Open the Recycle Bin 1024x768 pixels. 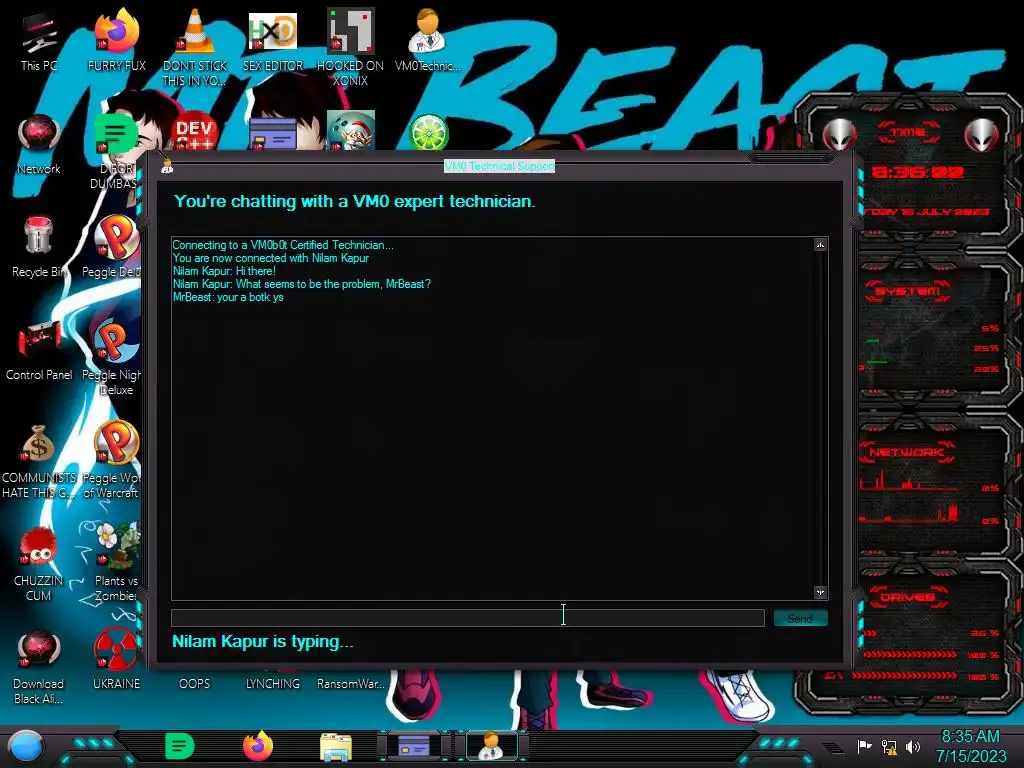(x=39, y=247)
